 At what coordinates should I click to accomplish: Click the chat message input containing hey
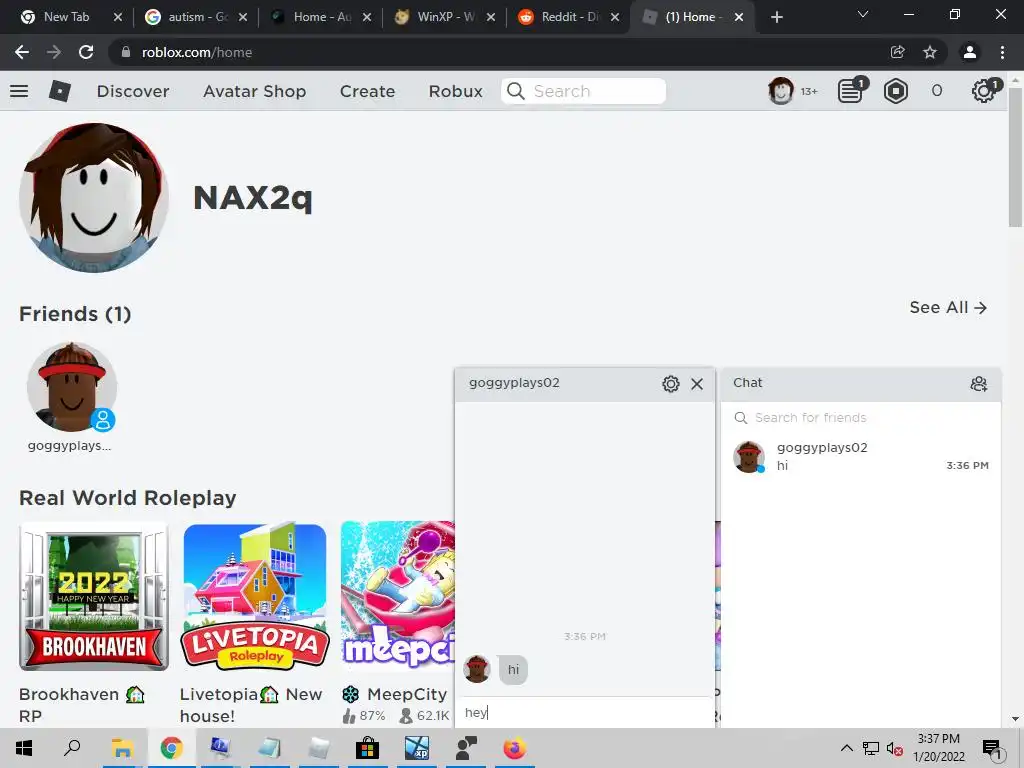click(x=584, y=712)
